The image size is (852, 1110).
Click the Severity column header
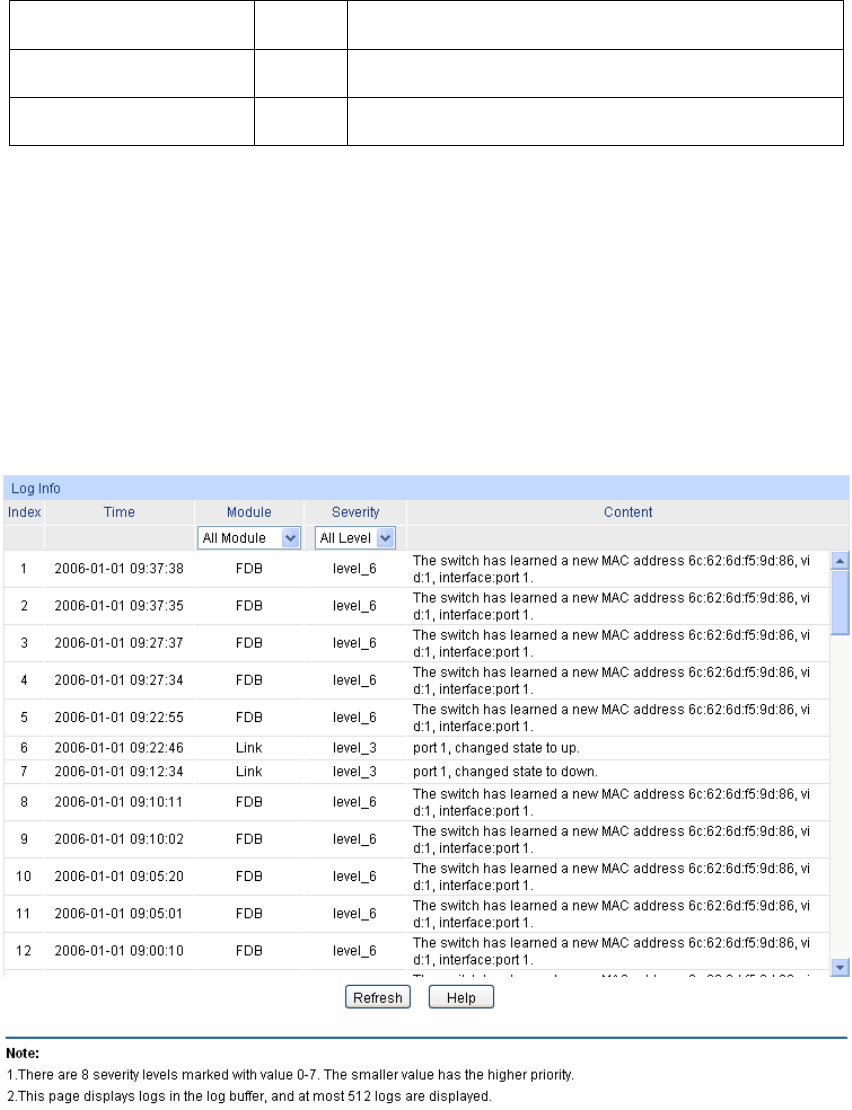(x=355, y=512)
